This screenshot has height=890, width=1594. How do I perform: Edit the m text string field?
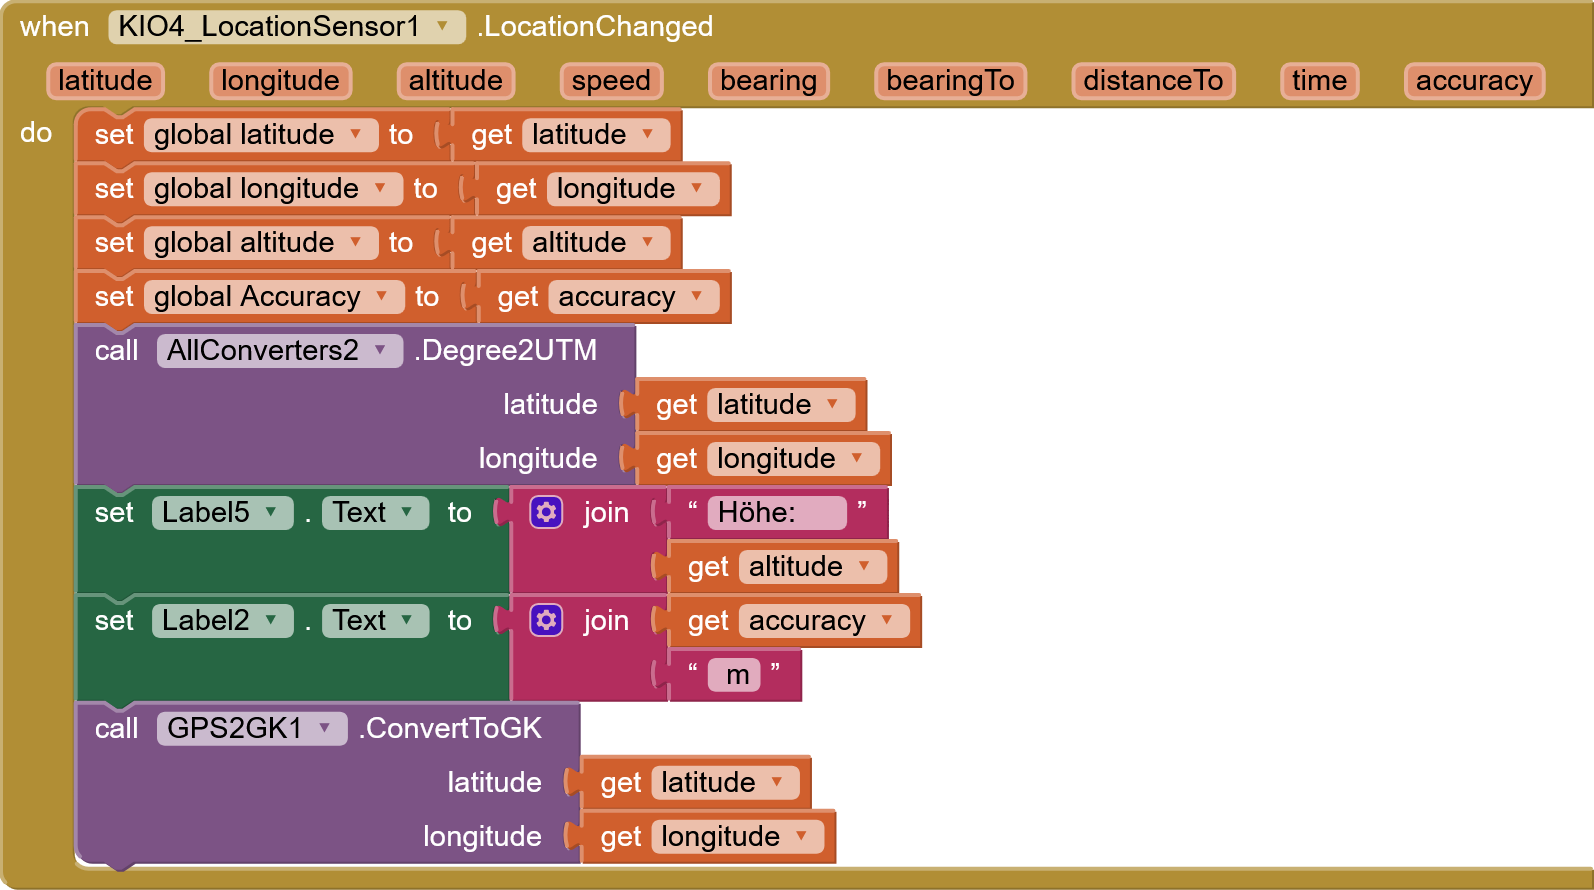737,675
